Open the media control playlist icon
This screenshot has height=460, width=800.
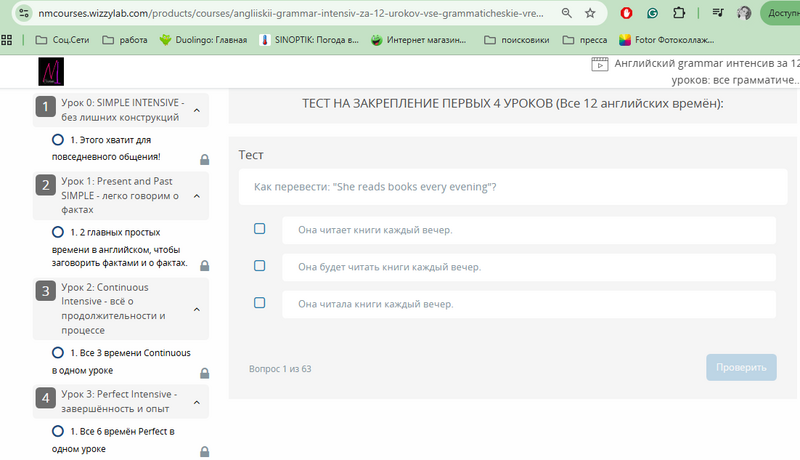pos(718,13)
